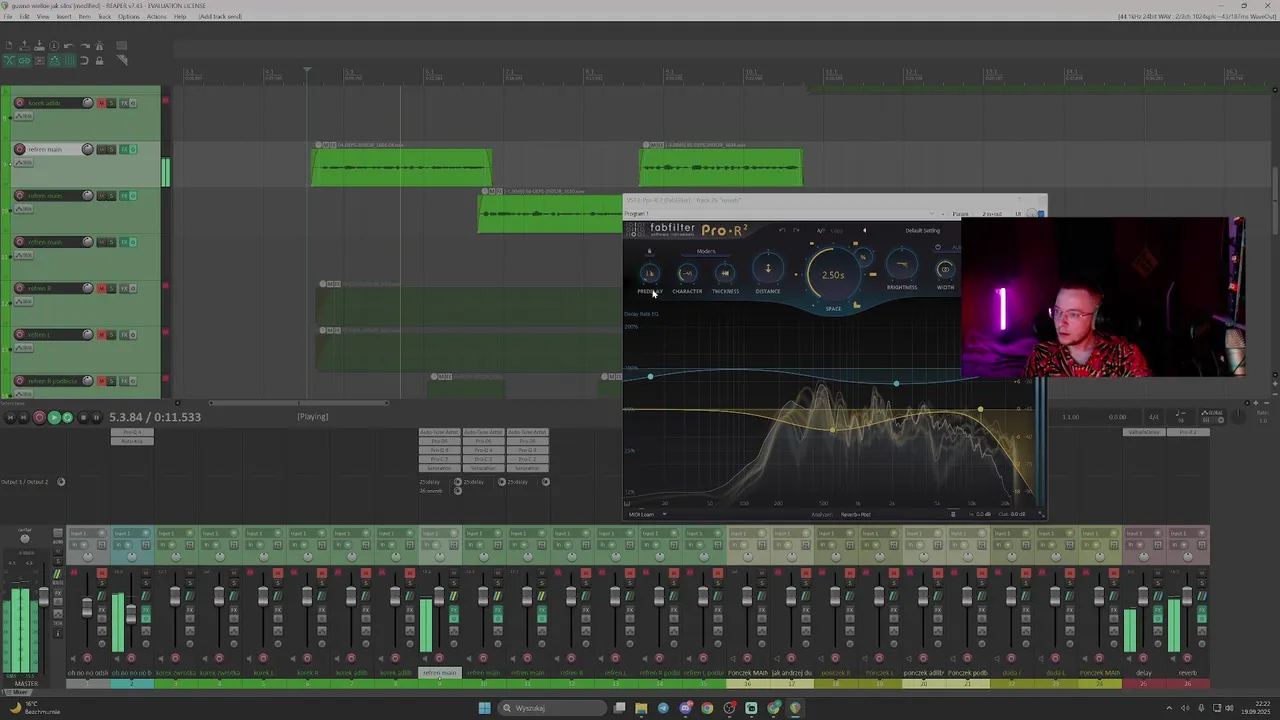Click the Character knob in Pro-R 2
This screenshot has width=1280, height=720.
(x=687, y=273)
